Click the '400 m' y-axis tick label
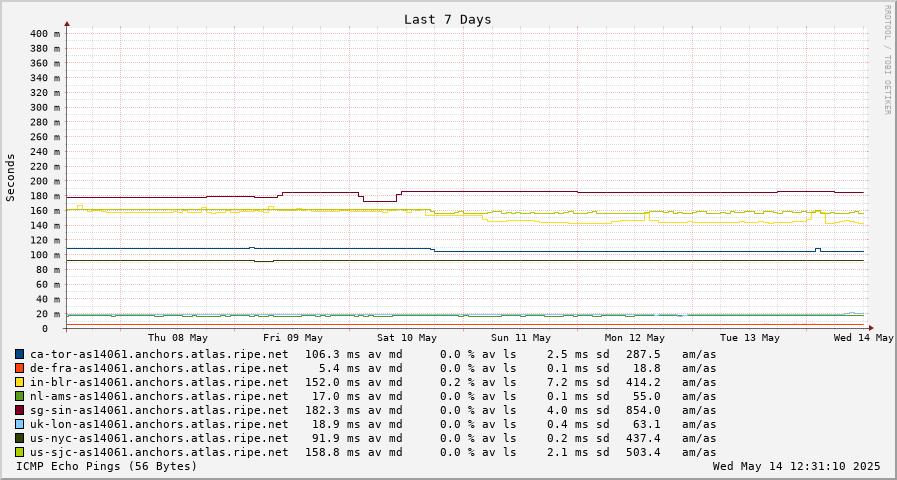The height and width of the screenshot is (480, 897). [45, 34]
